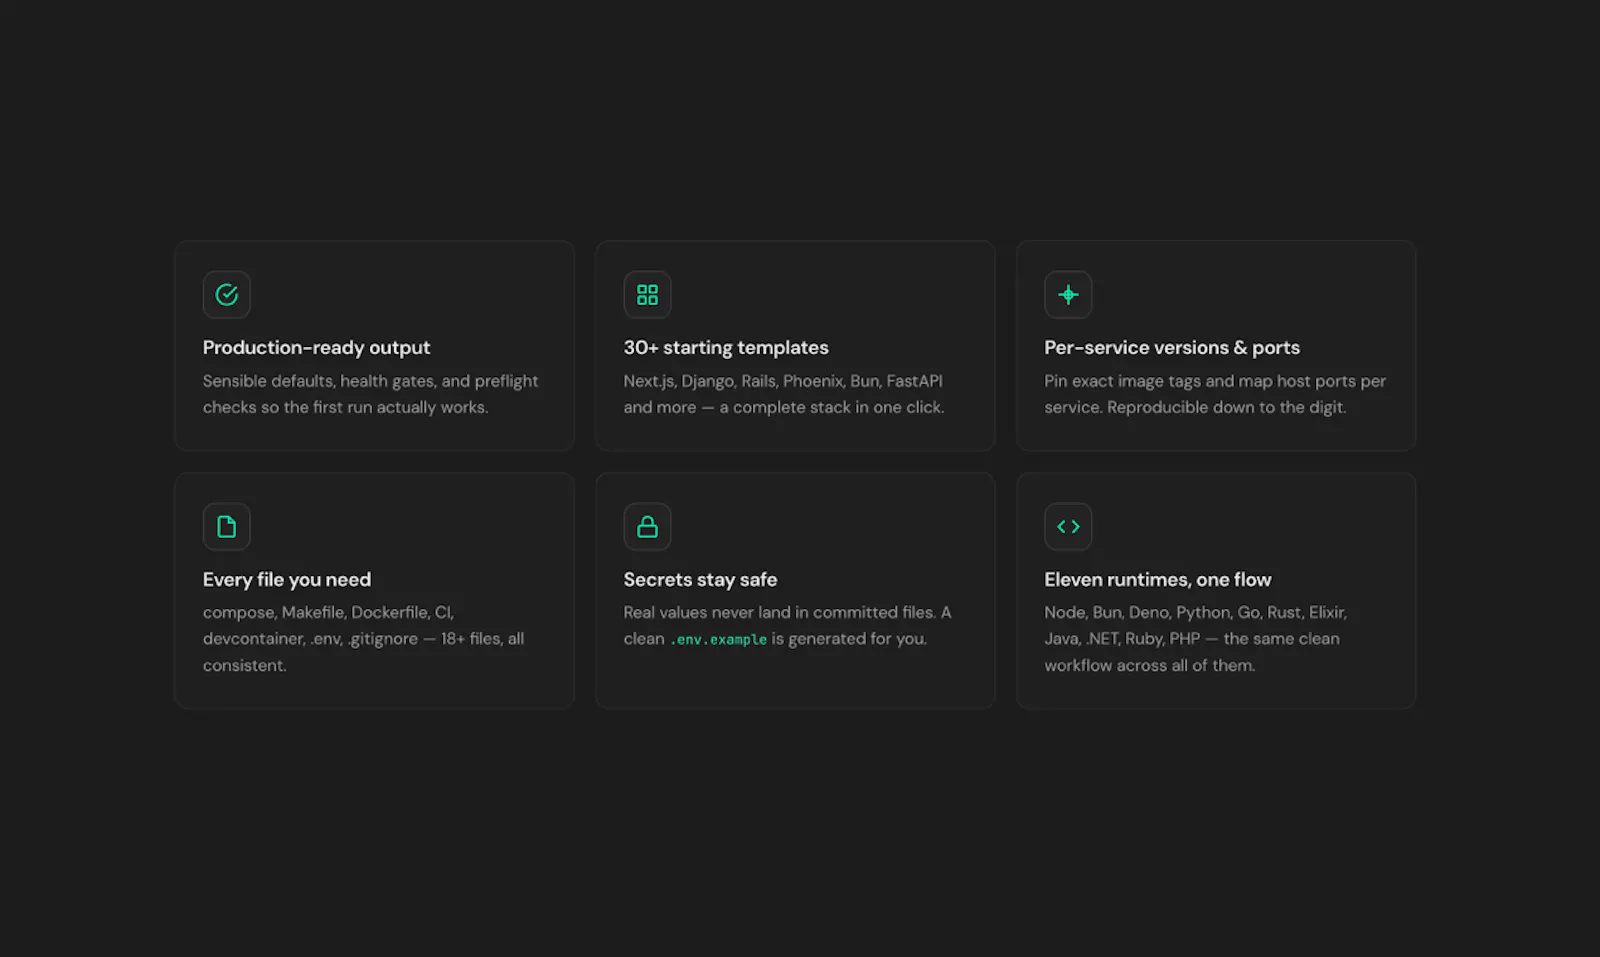Click the file icon above Every file you need
Image resolution: width=1600 pixels, height=957 pixels.
227,527
